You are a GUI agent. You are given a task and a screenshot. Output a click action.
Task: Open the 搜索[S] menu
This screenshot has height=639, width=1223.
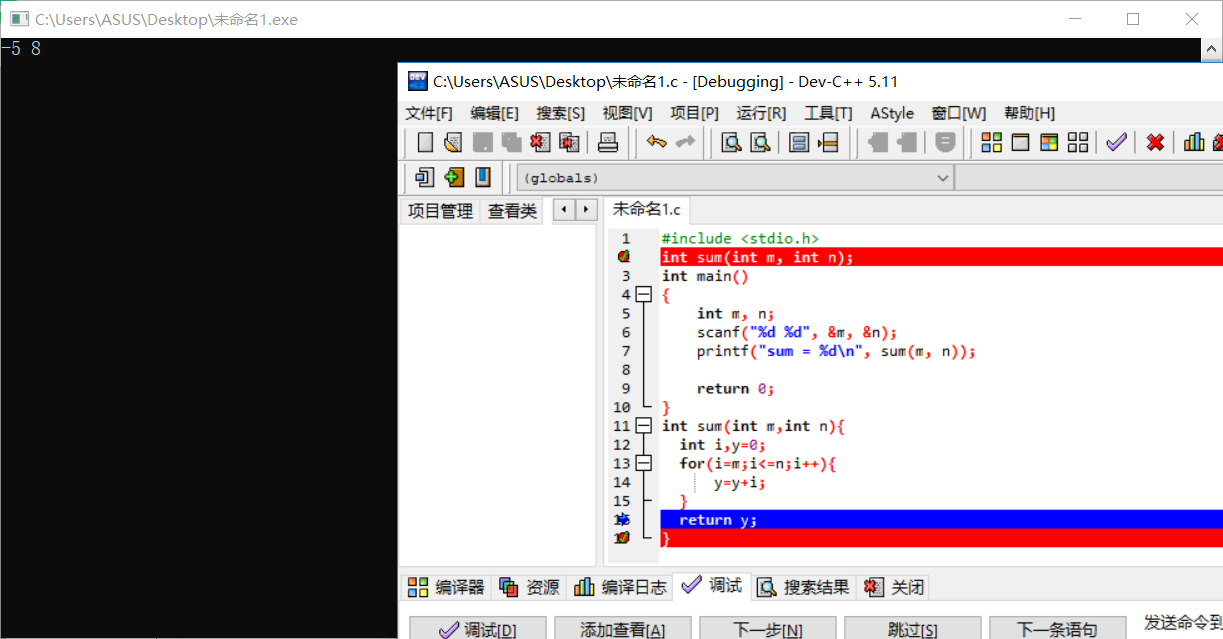(x=561, y=113)
